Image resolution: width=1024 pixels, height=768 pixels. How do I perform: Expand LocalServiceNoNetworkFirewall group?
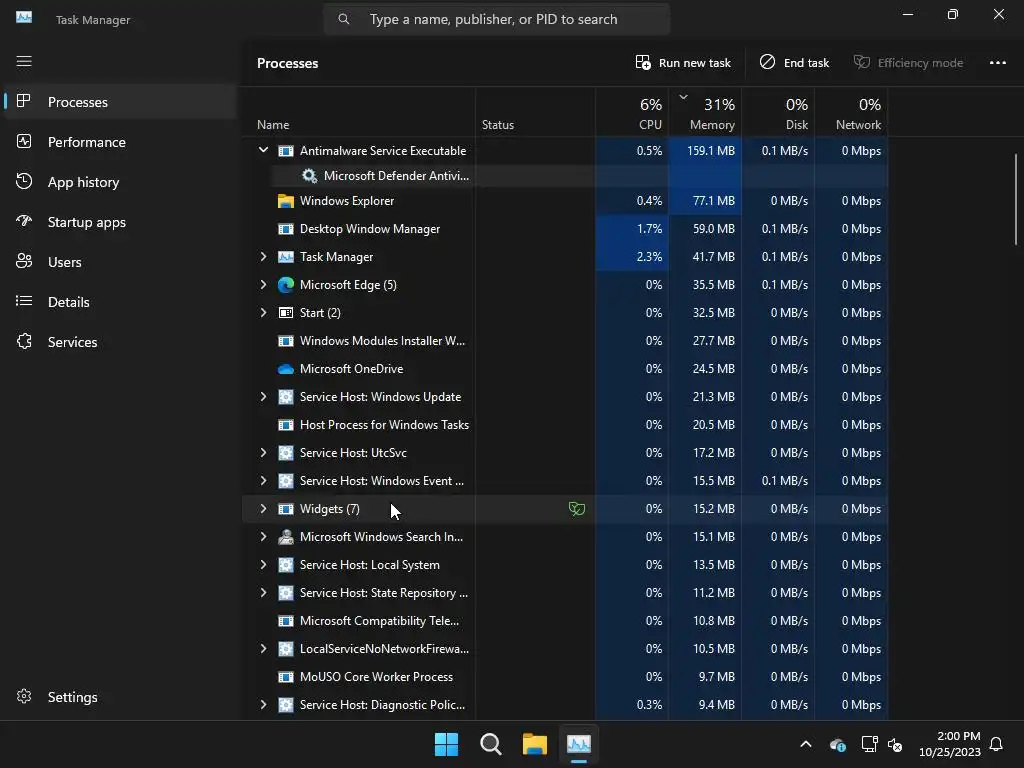(x=263, y=648)
